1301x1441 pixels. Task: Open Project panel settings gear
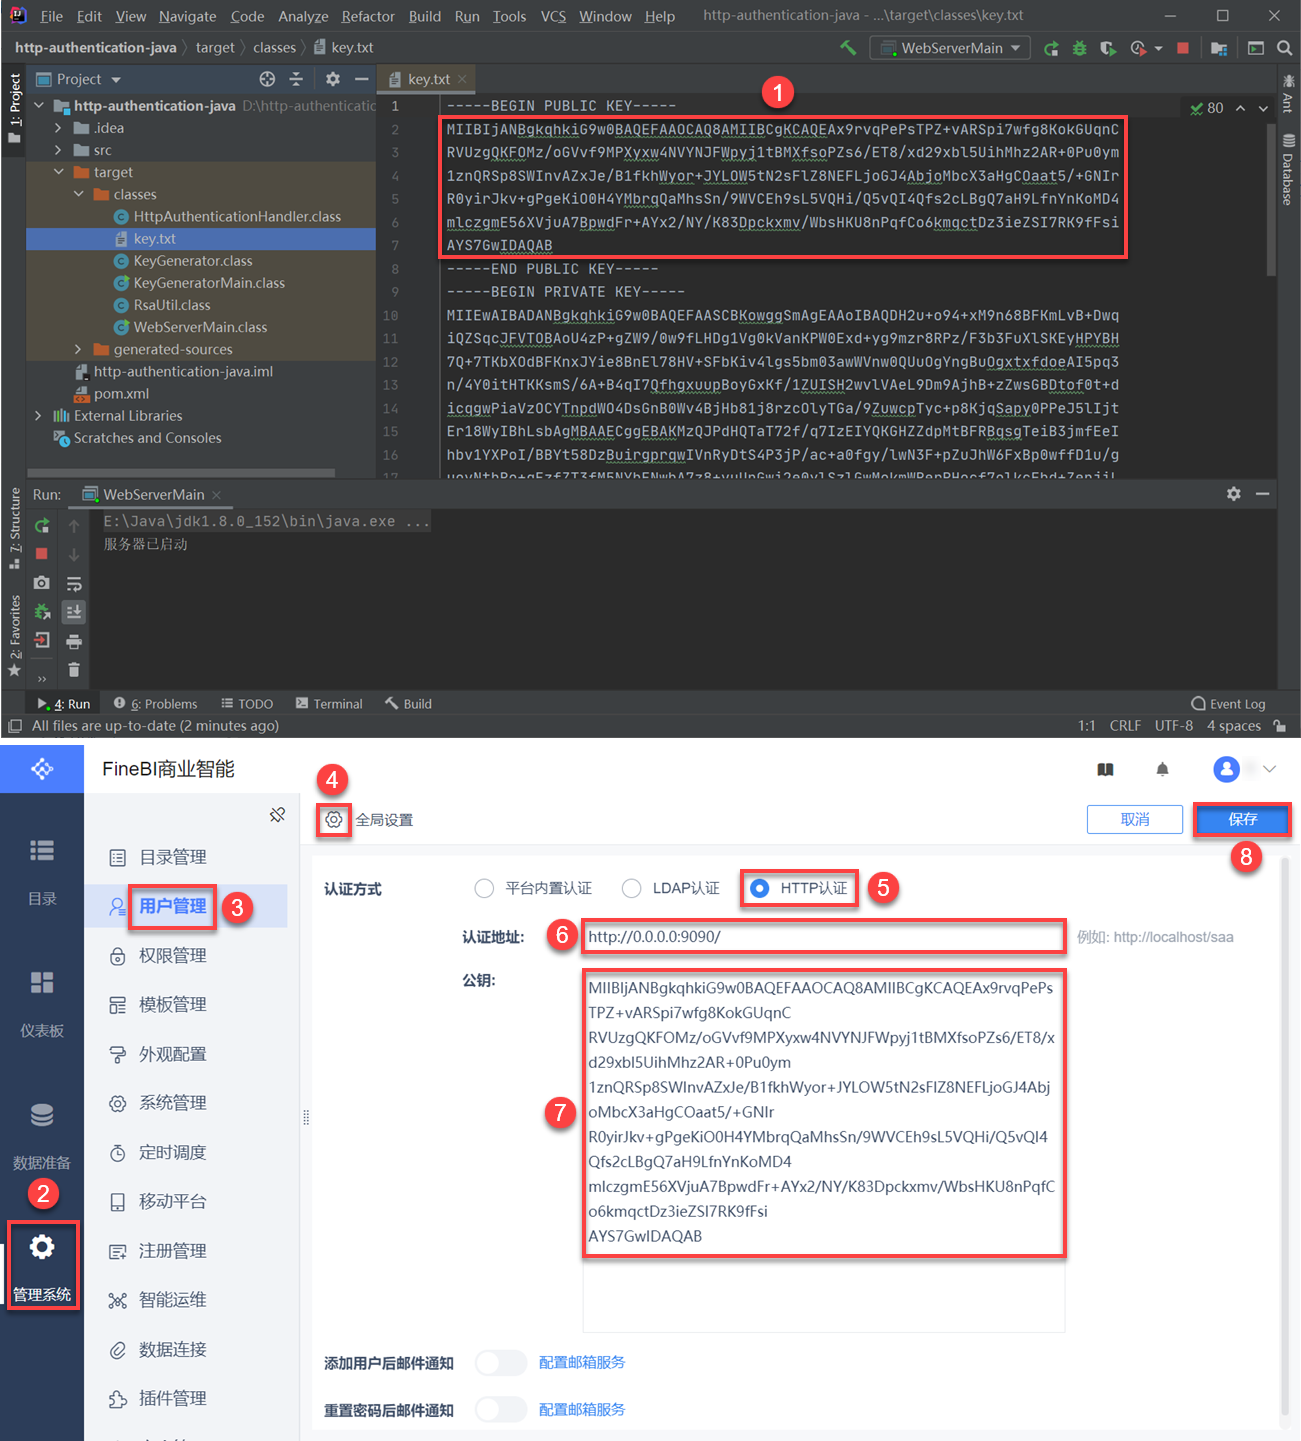point(333,79)
